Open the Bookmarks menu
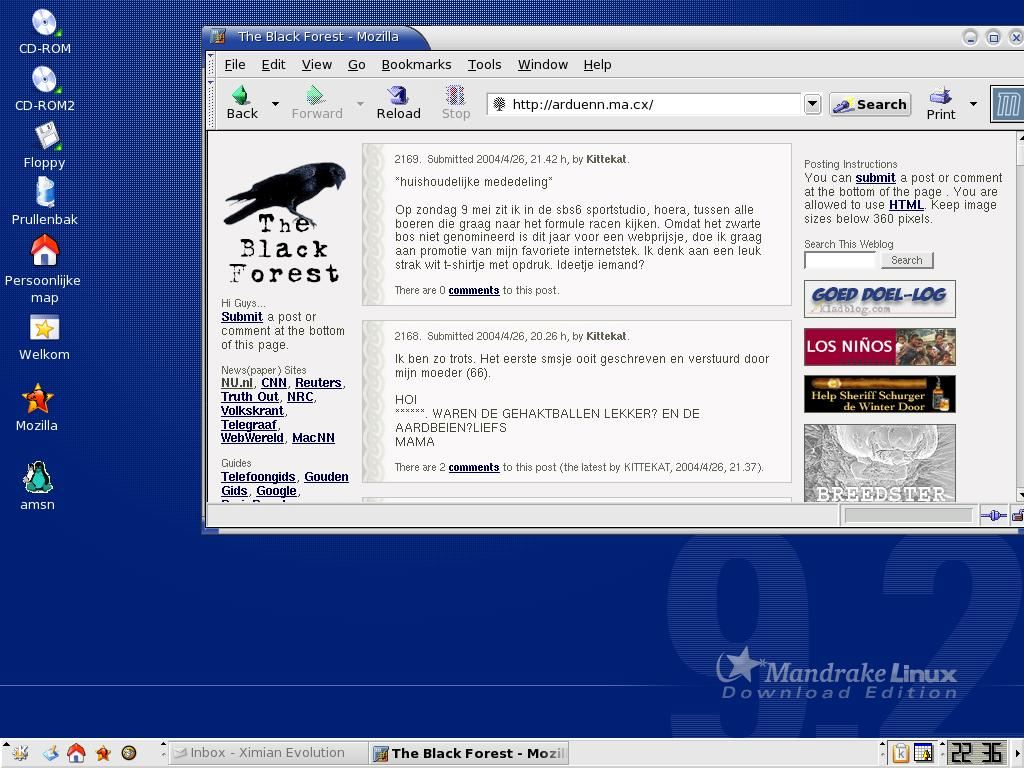 [x=416, y=65]
